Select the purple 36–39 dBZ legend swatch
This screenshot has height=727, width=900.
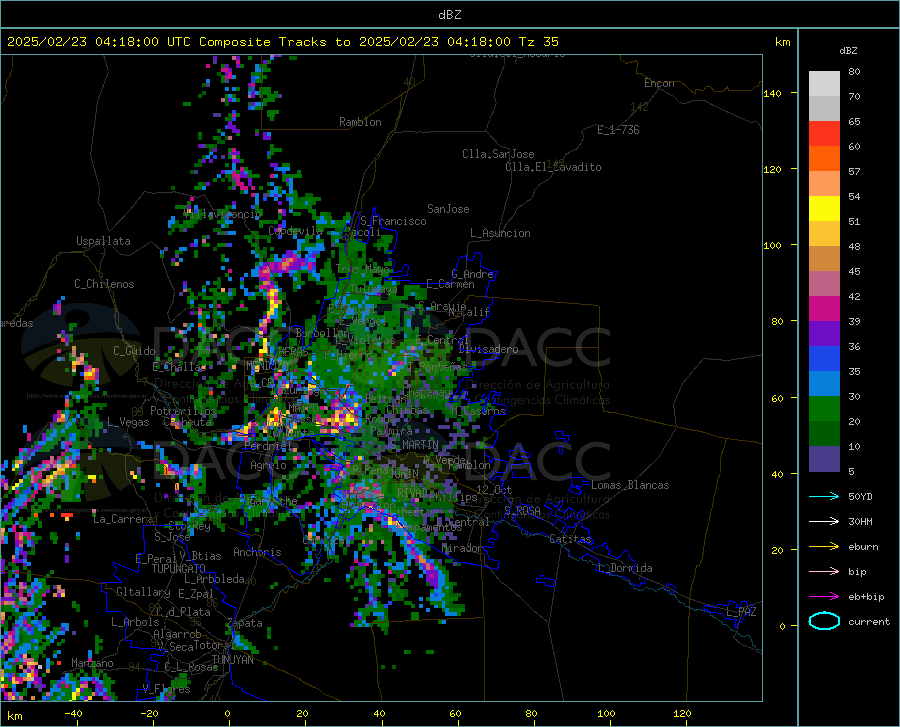coord(824,334)
